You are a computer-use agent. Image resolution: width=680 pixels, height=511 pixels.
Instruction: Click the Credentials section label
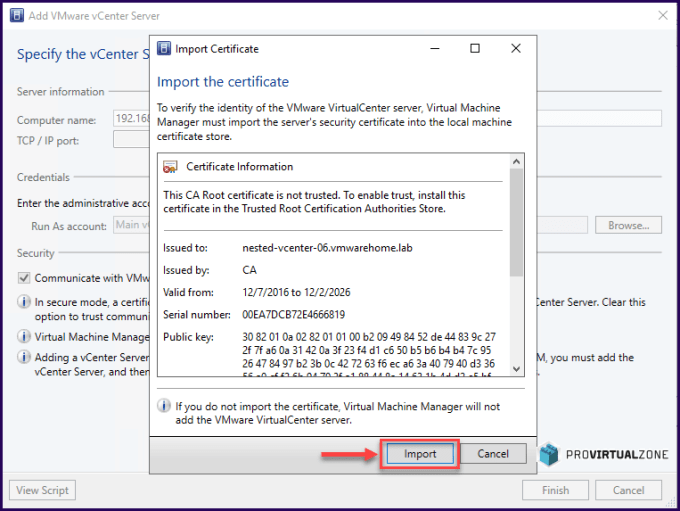43,177
